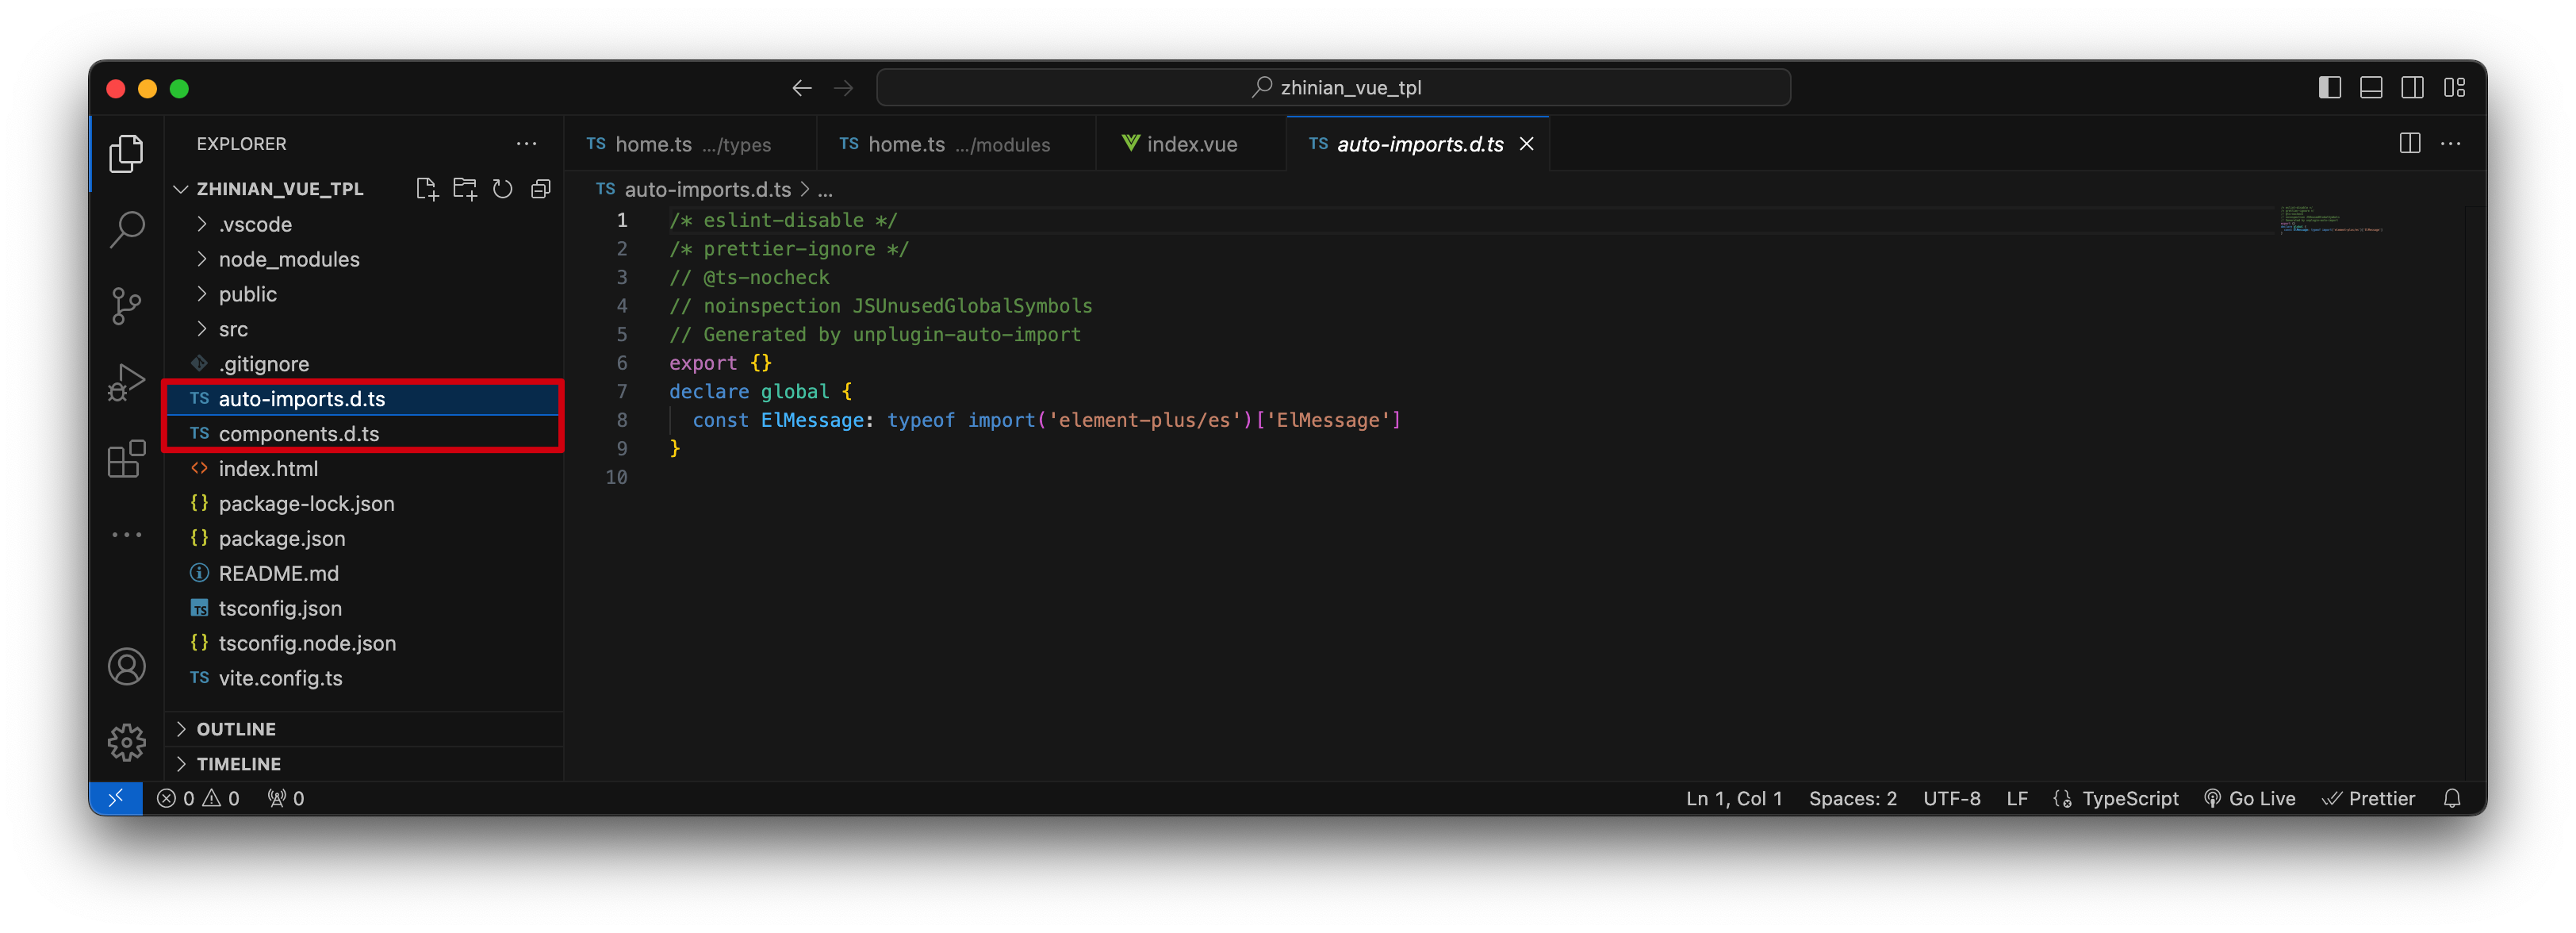Click the New File icon in explorer
Screen dimensions: 2576x933
tap(427, 189)
